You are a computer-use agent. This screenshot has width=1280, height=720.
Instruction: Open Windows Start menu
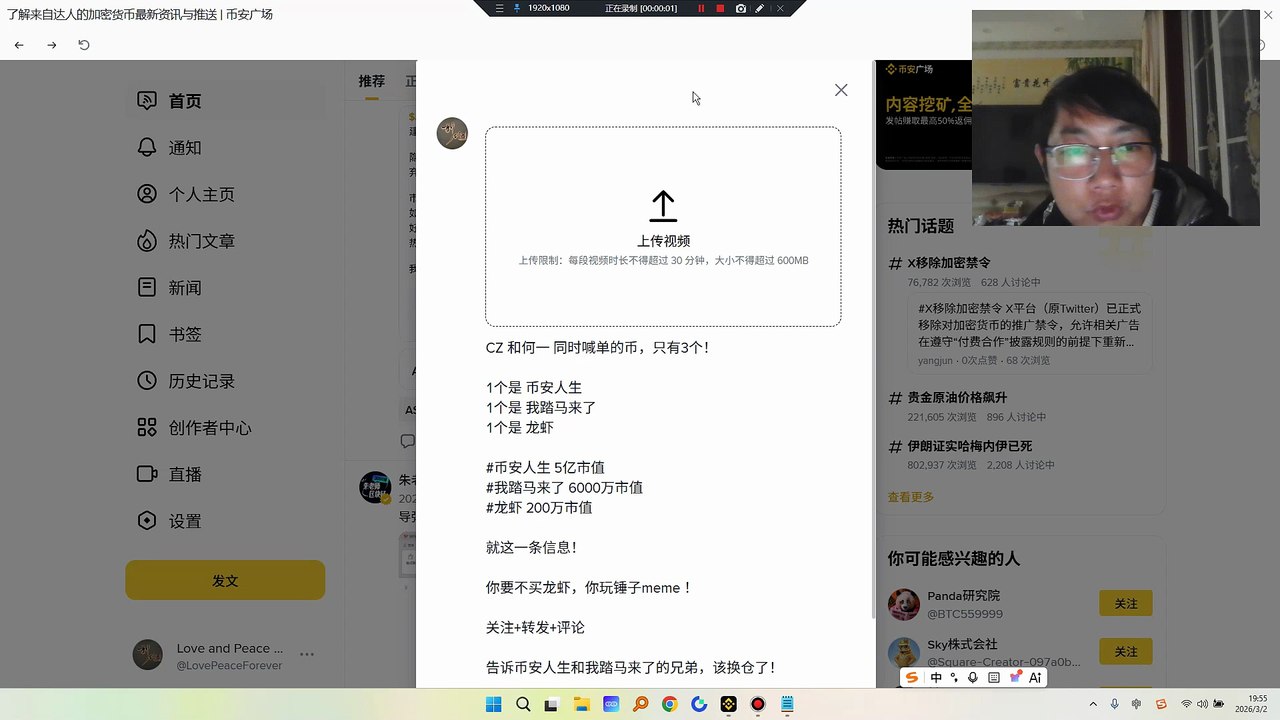[493, 704]
